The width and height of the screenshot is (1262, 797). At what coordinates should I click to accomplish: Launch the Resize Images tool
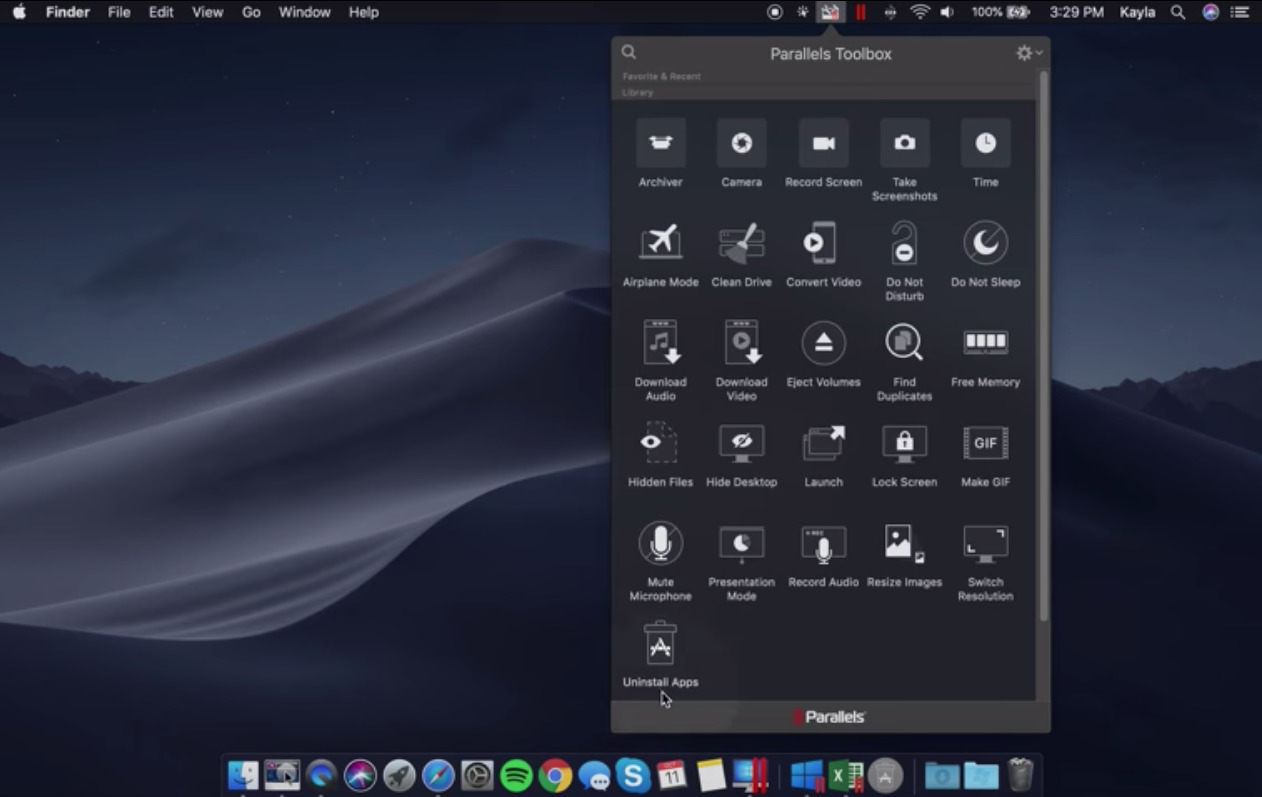(904, 543)
